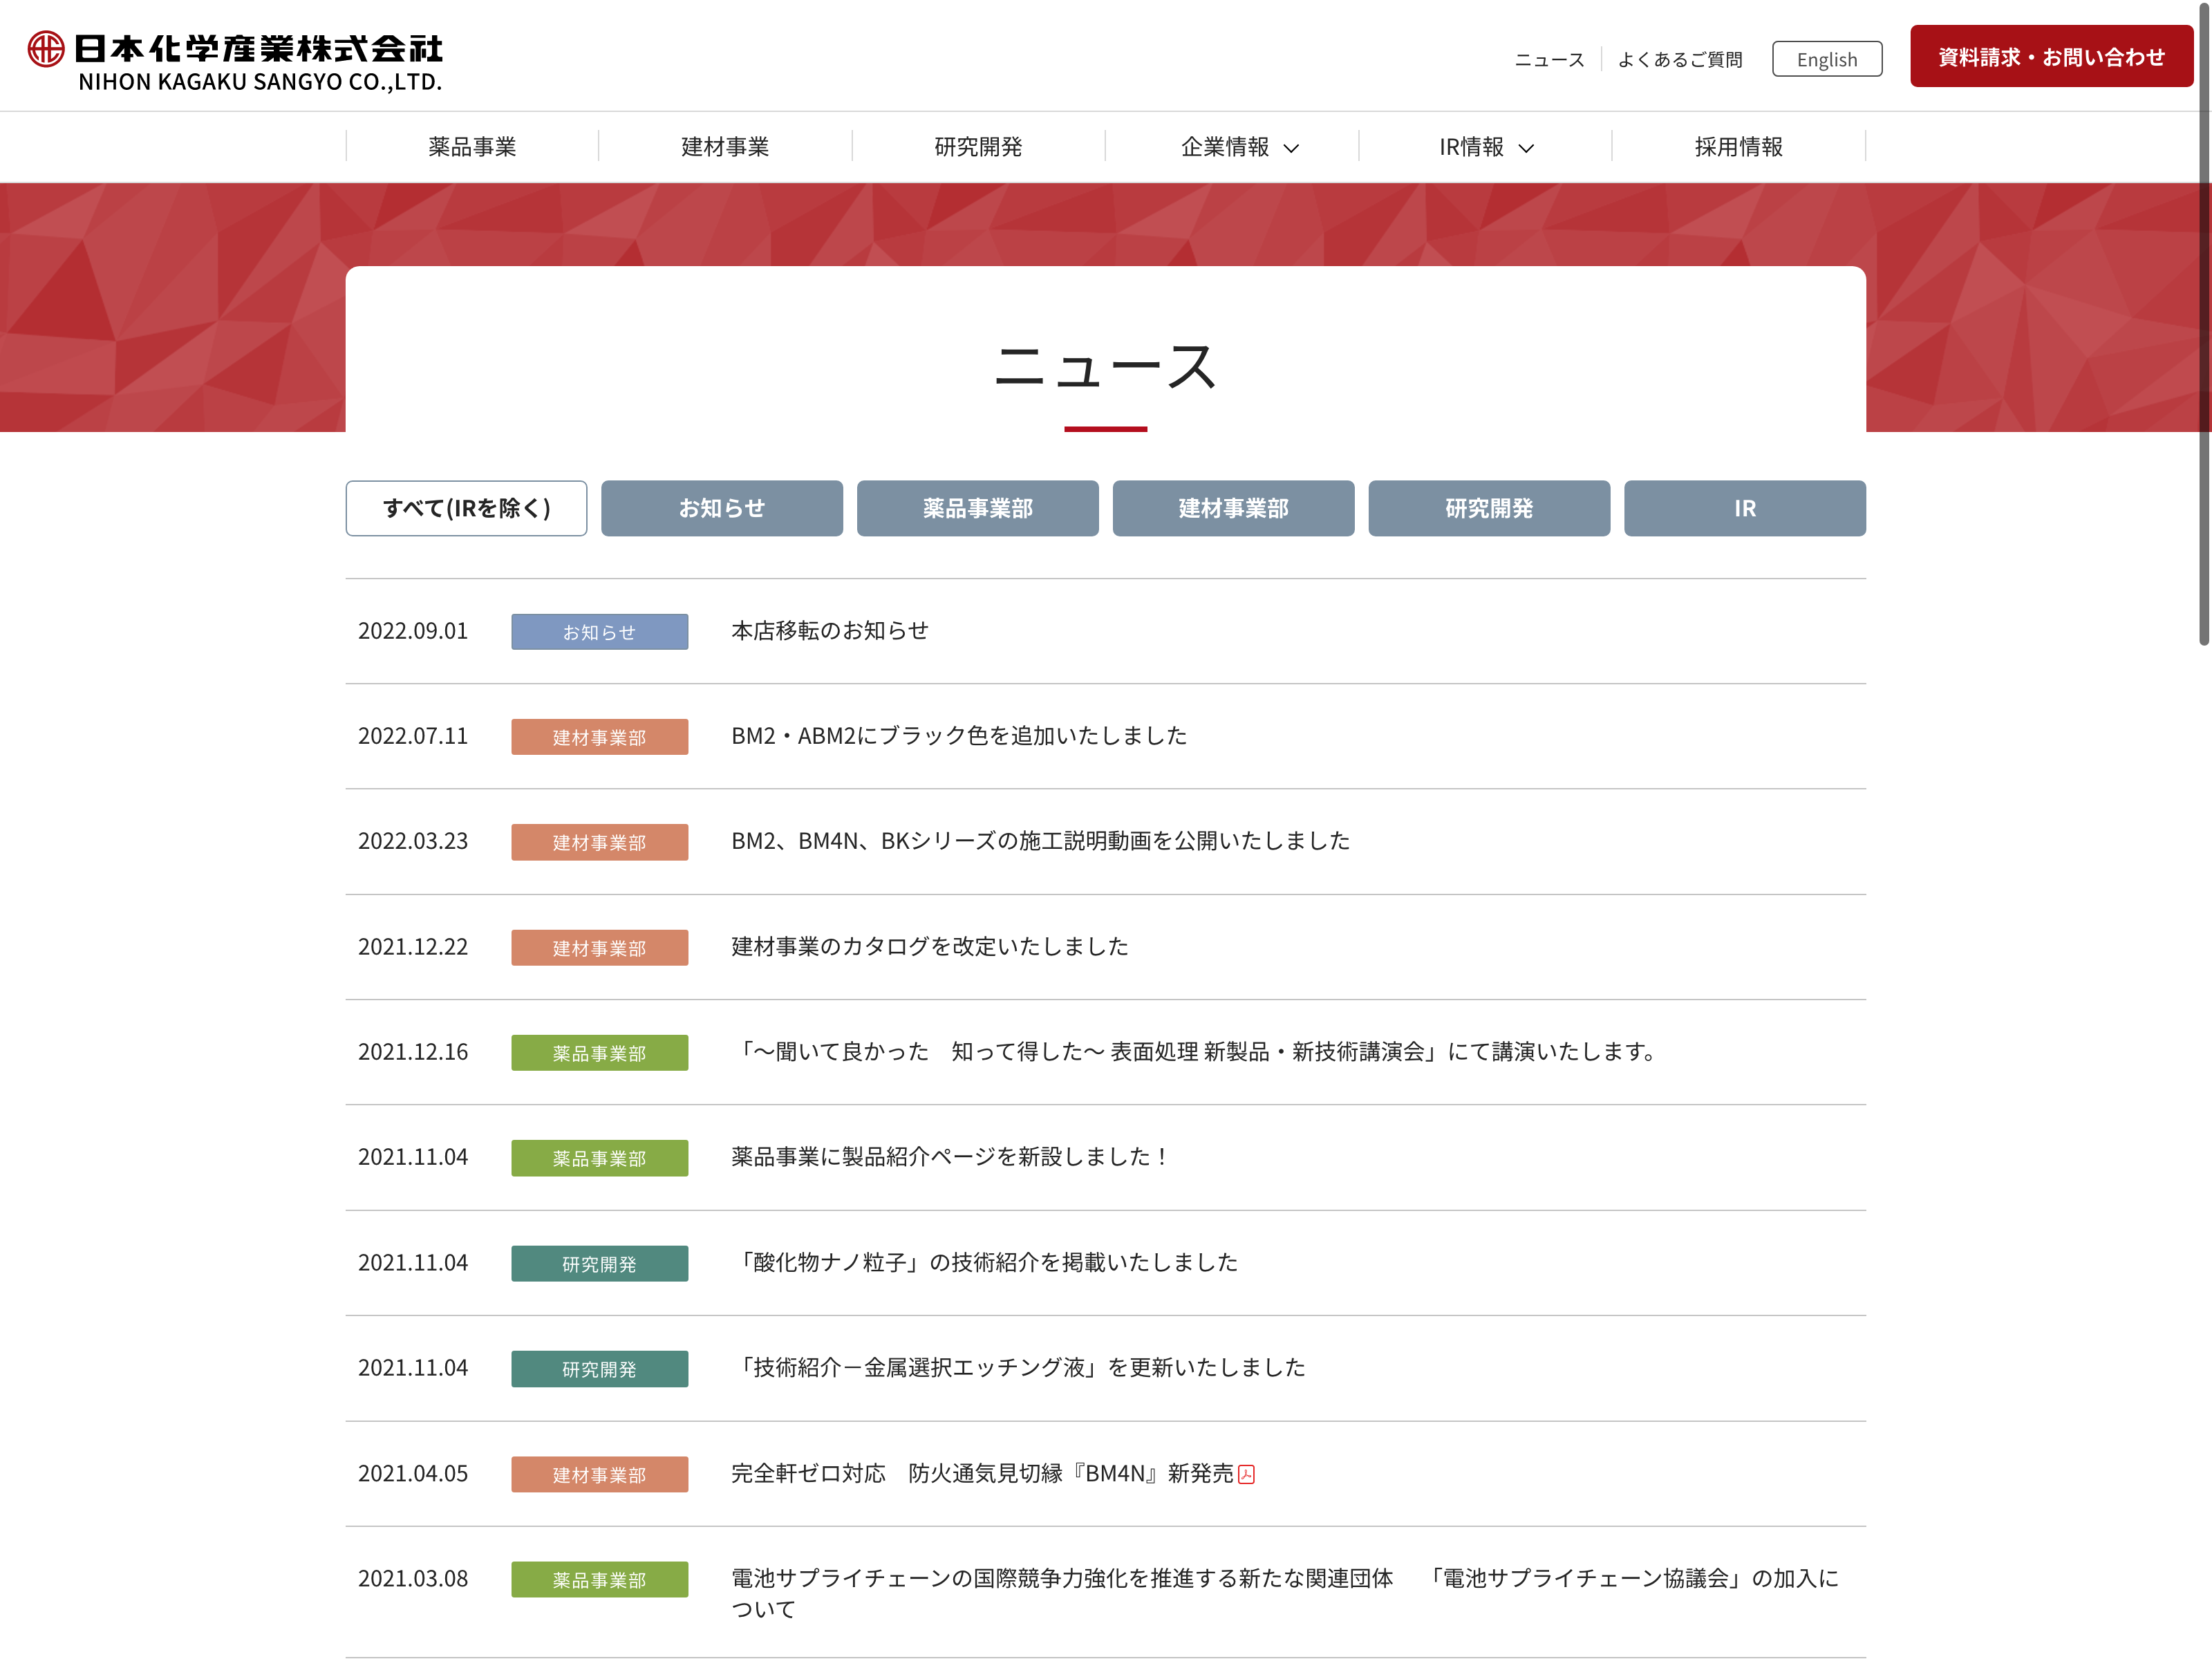The height and width of the screenshot is (1659, 2212).
Task: Expand the 企業情報 dropdown chevron
Action: click(1291, 148)
